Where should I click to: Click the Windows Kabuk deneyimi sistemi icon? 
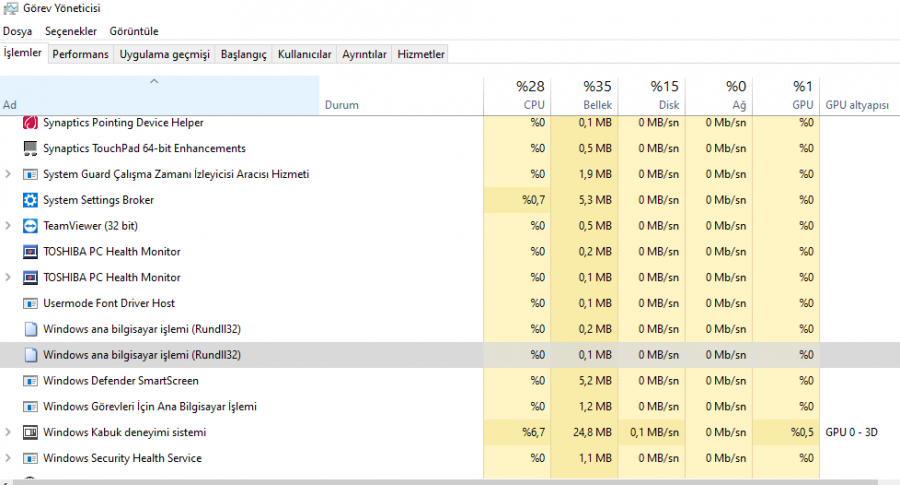30,432
